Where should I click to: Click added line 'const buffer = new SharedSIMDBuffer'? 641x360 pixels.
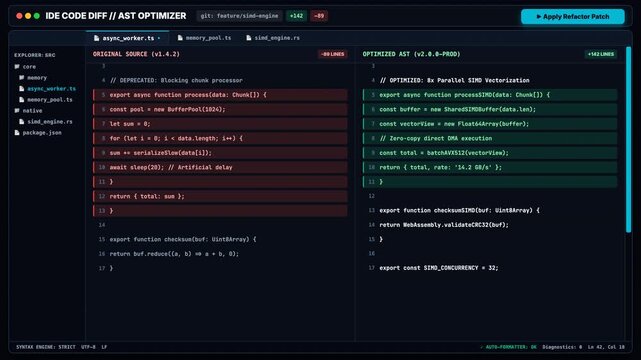[490, 110]
